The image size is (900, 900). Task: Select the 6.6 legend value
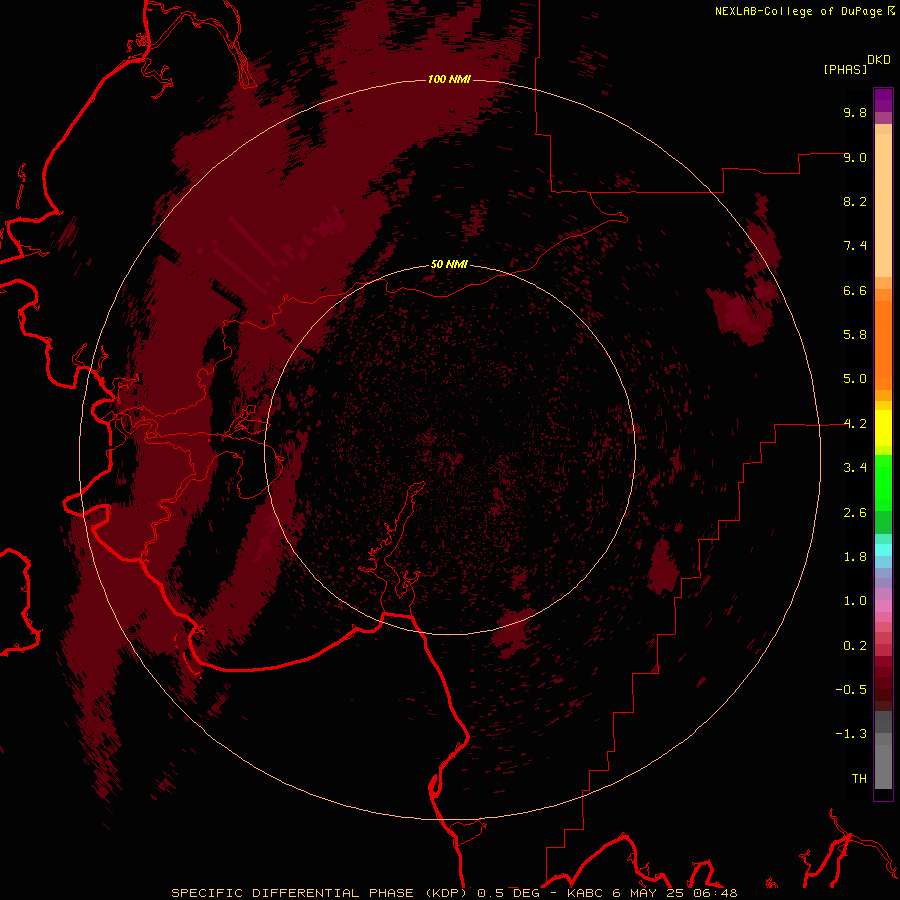point(855,290)
